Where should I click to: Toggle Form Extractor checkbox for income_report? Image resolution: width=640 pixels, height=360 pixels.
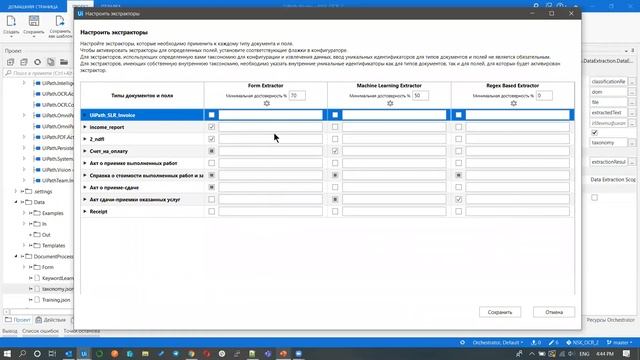point(211,127)
